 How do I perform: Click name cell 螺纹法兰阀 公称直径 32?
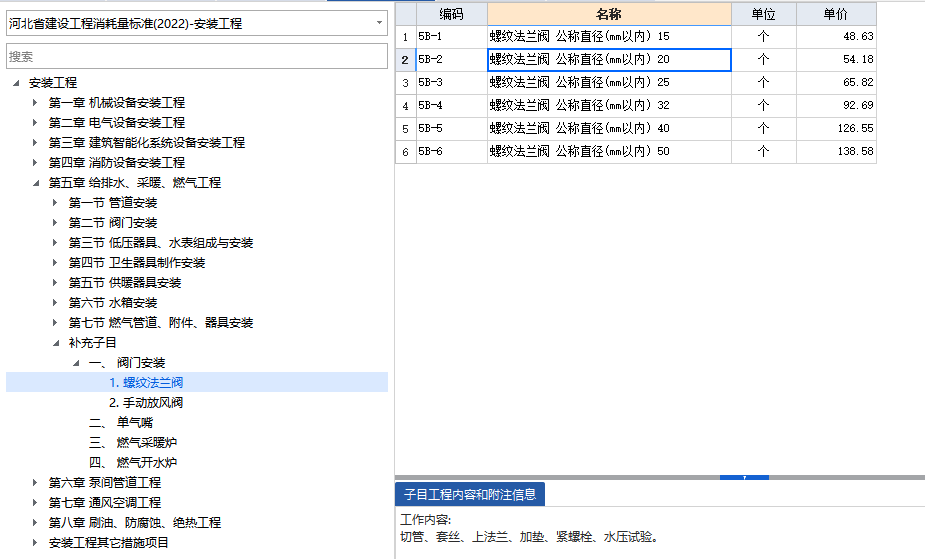pos(609,106)
